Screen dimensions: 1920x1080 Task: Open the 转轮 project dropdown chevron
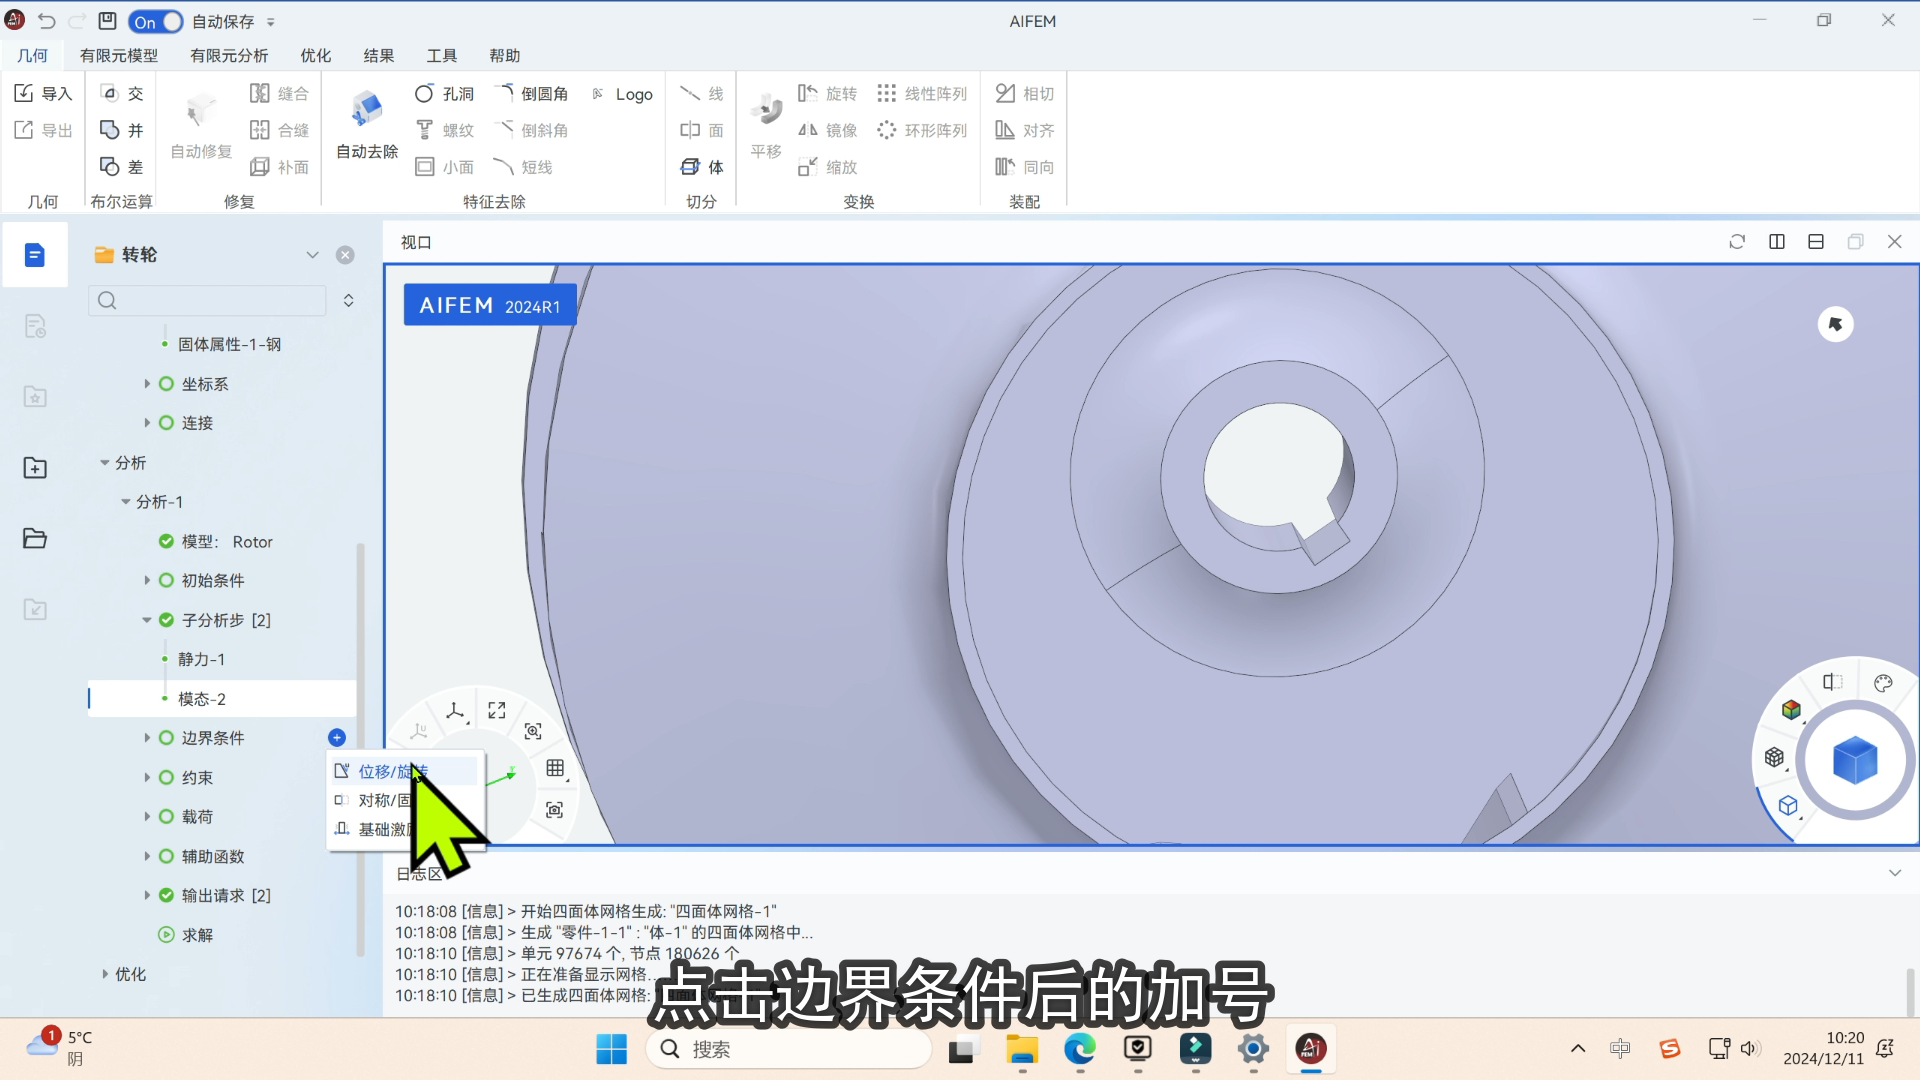pos(312,255)
